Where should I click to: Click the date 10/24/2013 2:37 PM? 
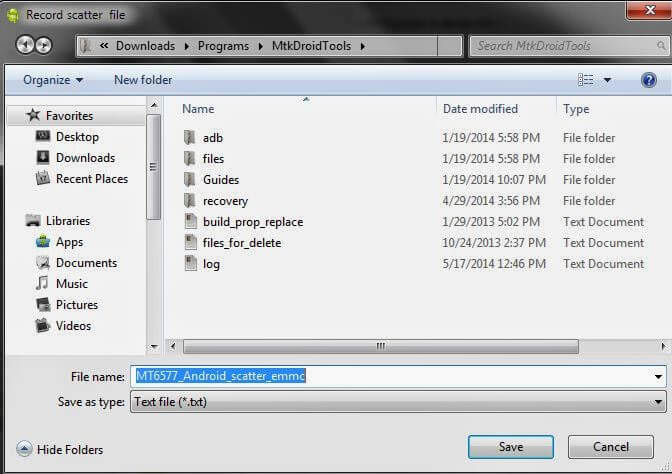click(x=494, y=243)
